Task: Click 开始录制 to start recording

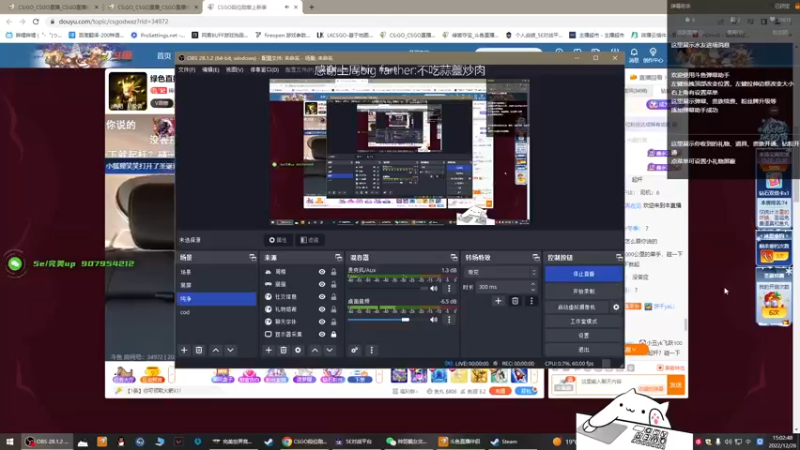Action: click(584, 291)
